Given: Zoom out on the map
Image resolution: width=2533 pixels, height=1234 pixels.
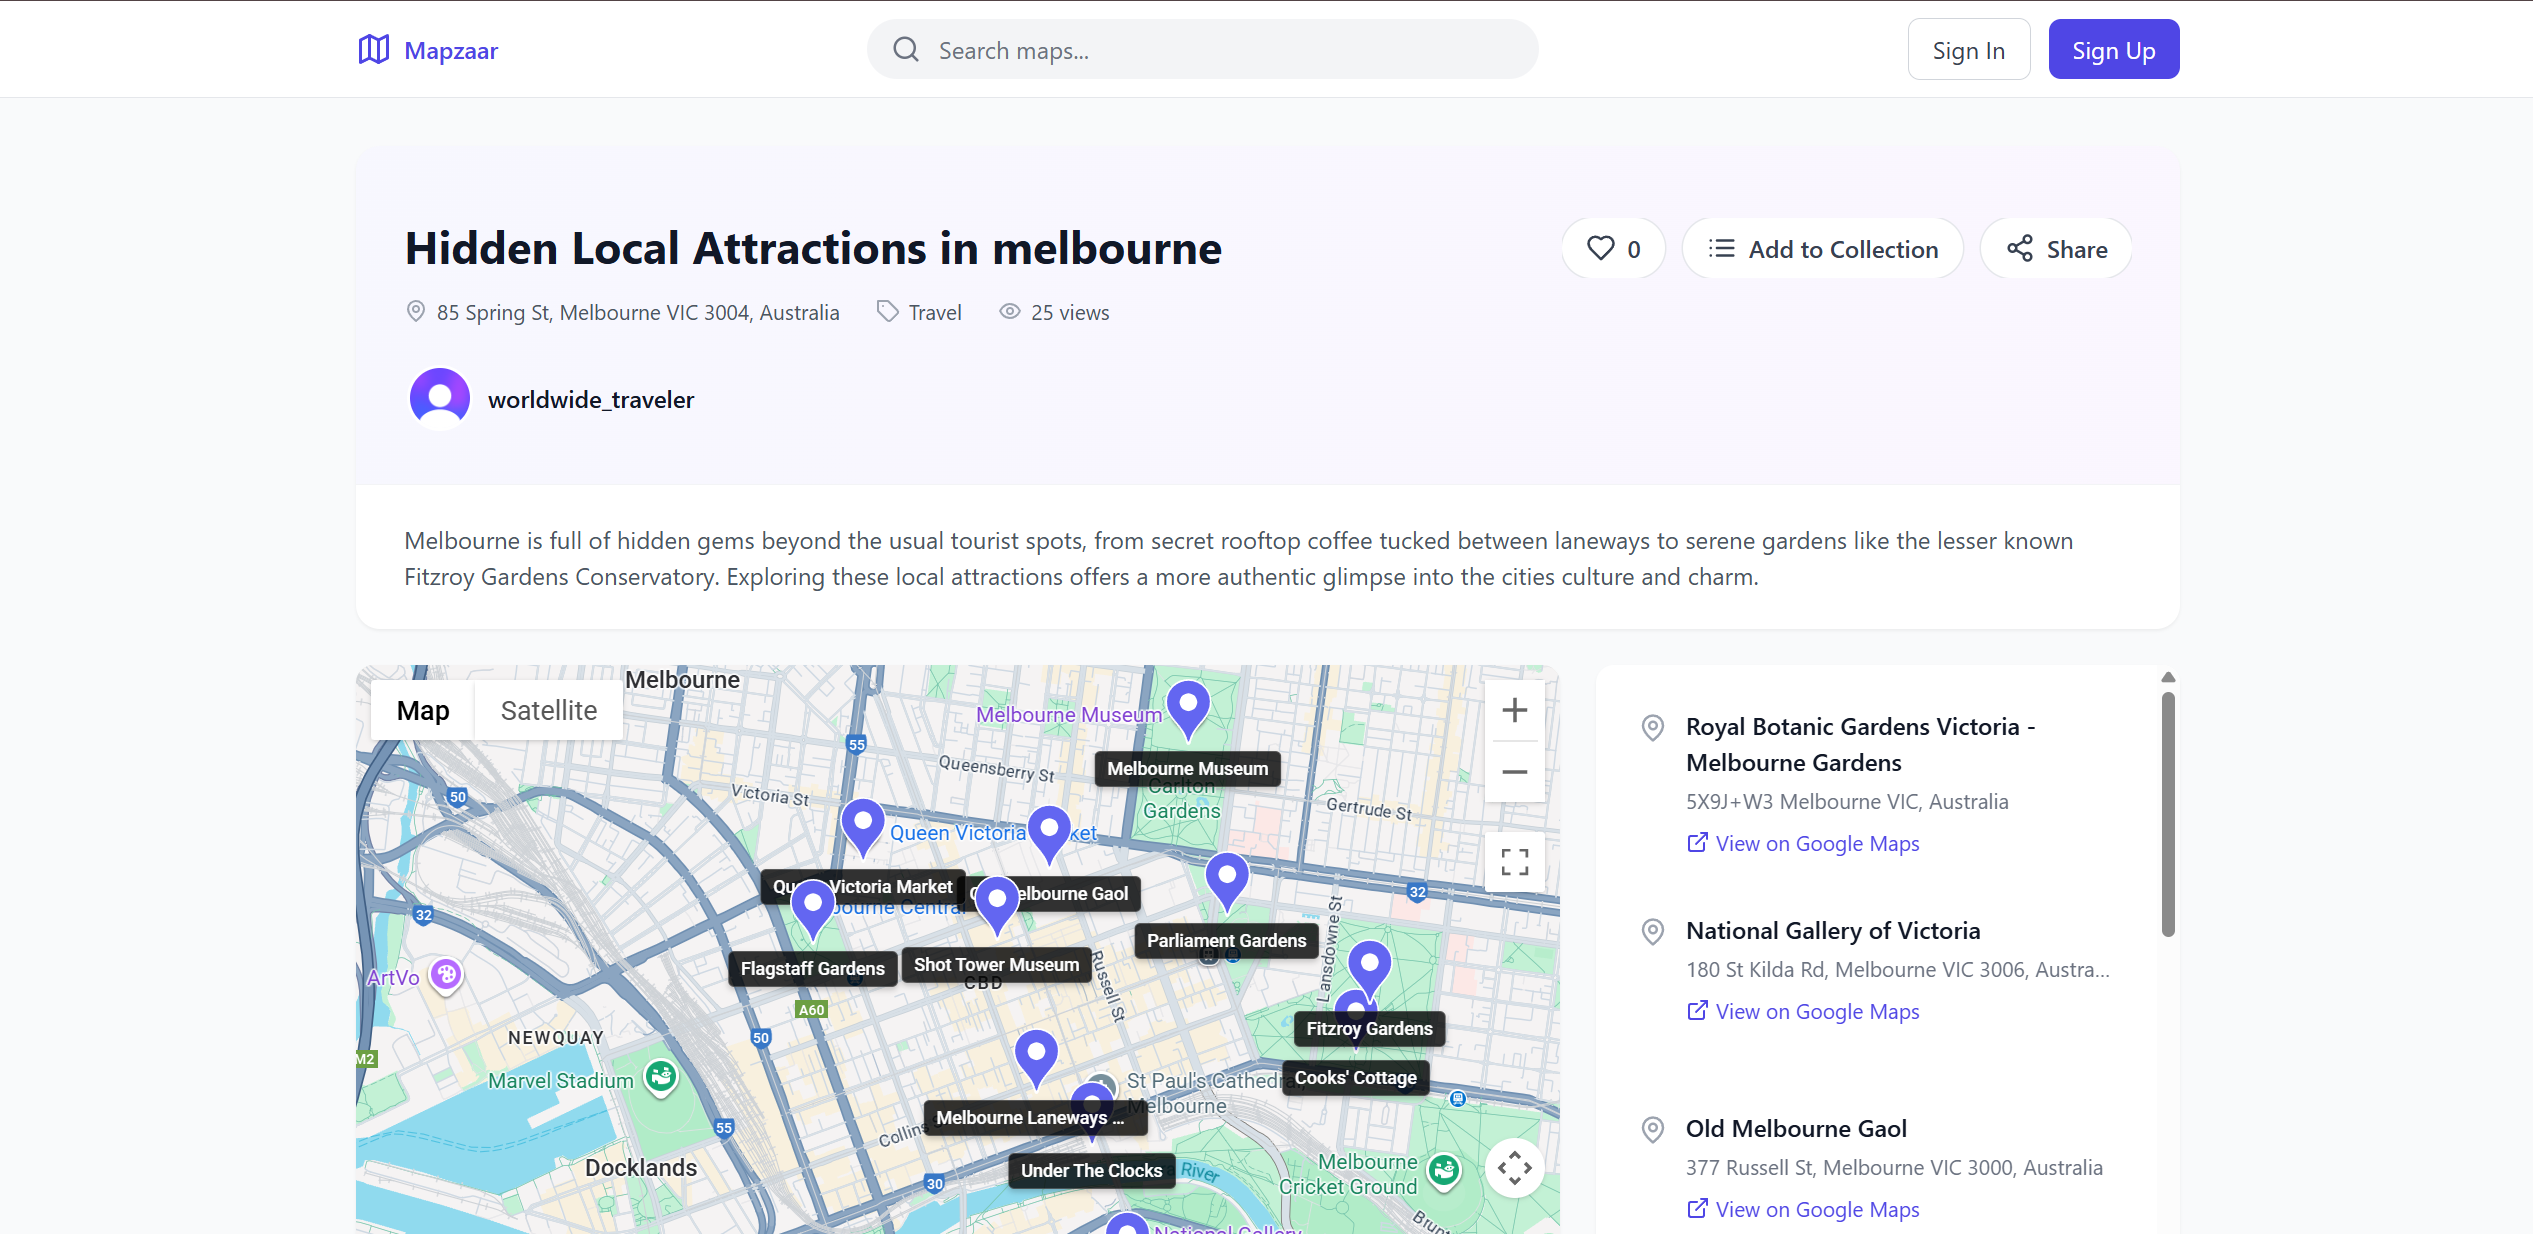Looking at the screenshot, I should (x=1514, y=772).
